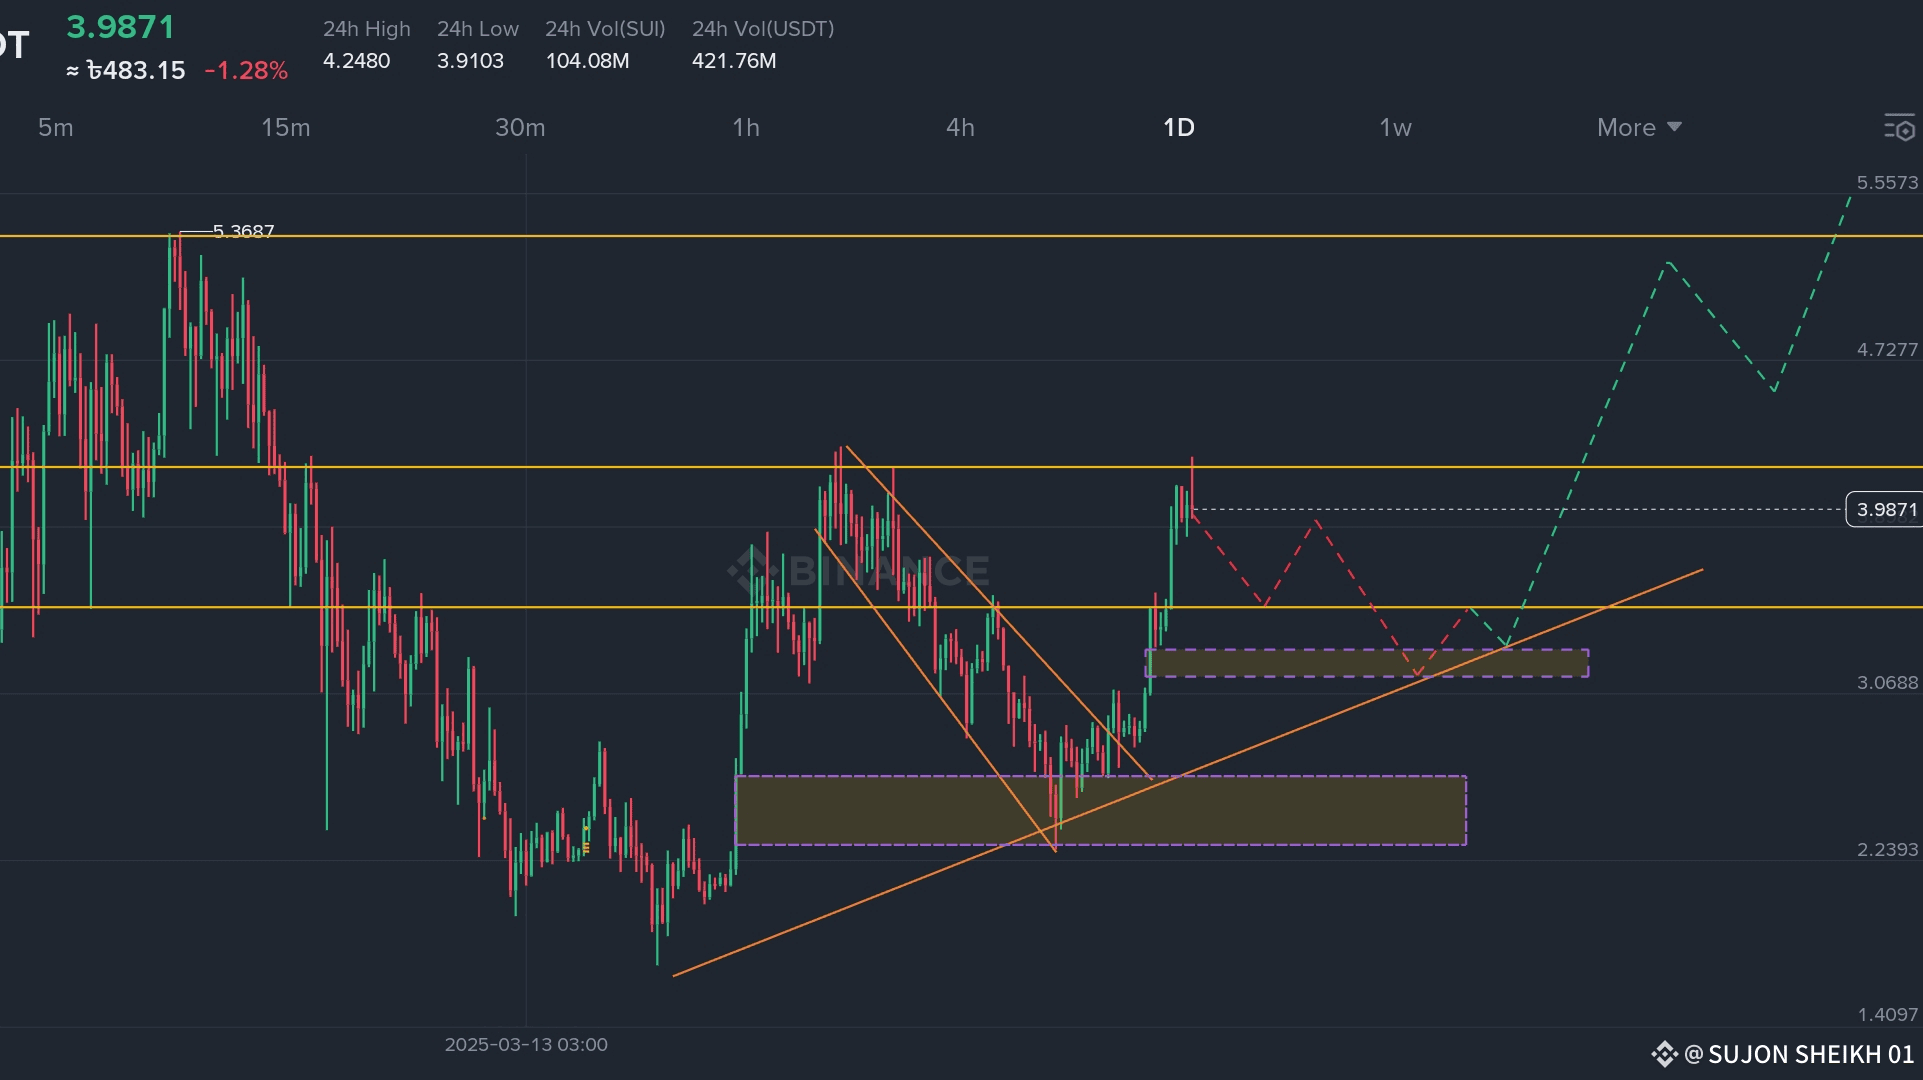The image size is (1923, 1080).
Task: Select the 15m timeframe tab
Action: [x=285, y=128]
